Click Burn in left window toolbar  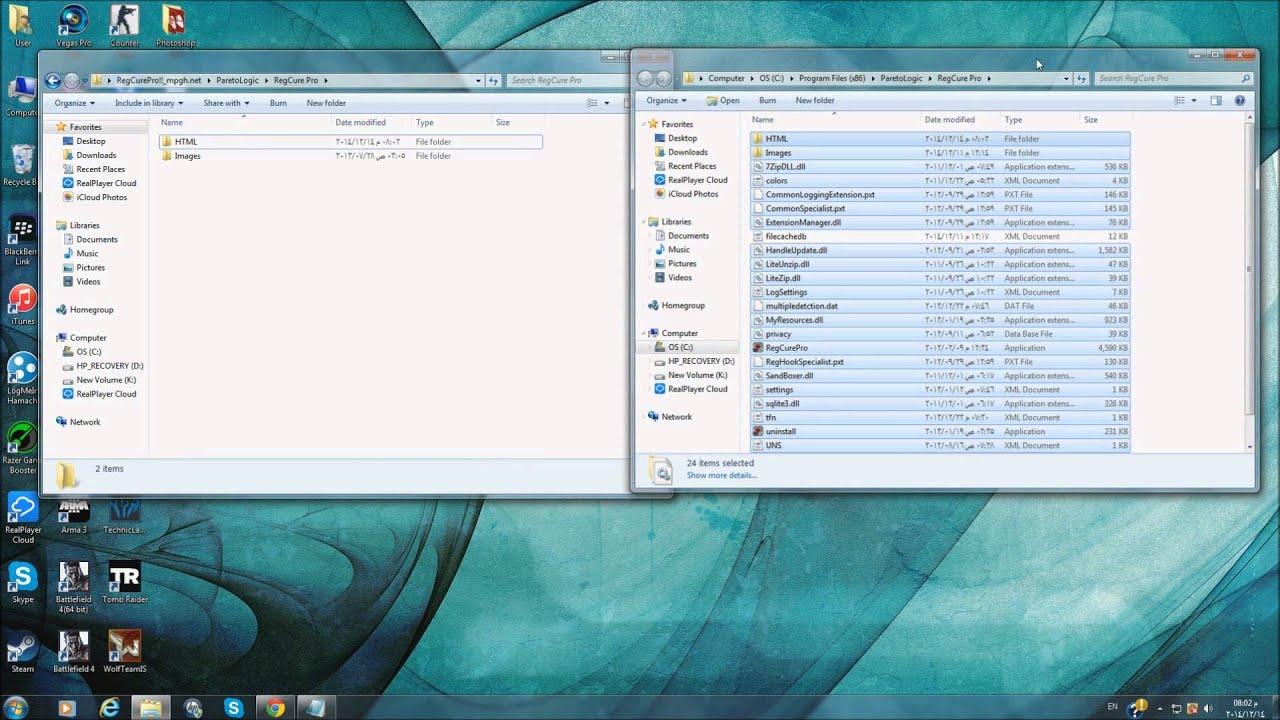pos(278,103)
